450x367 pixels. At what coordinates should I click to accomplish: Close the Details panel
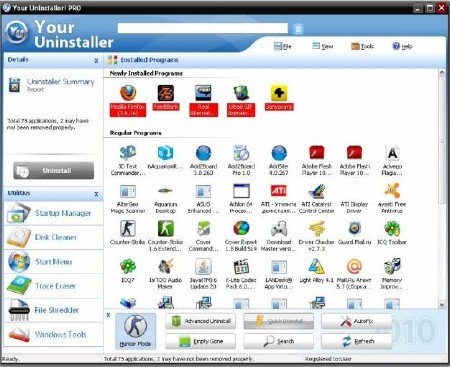pyautogui.click(x=96, y=61)
